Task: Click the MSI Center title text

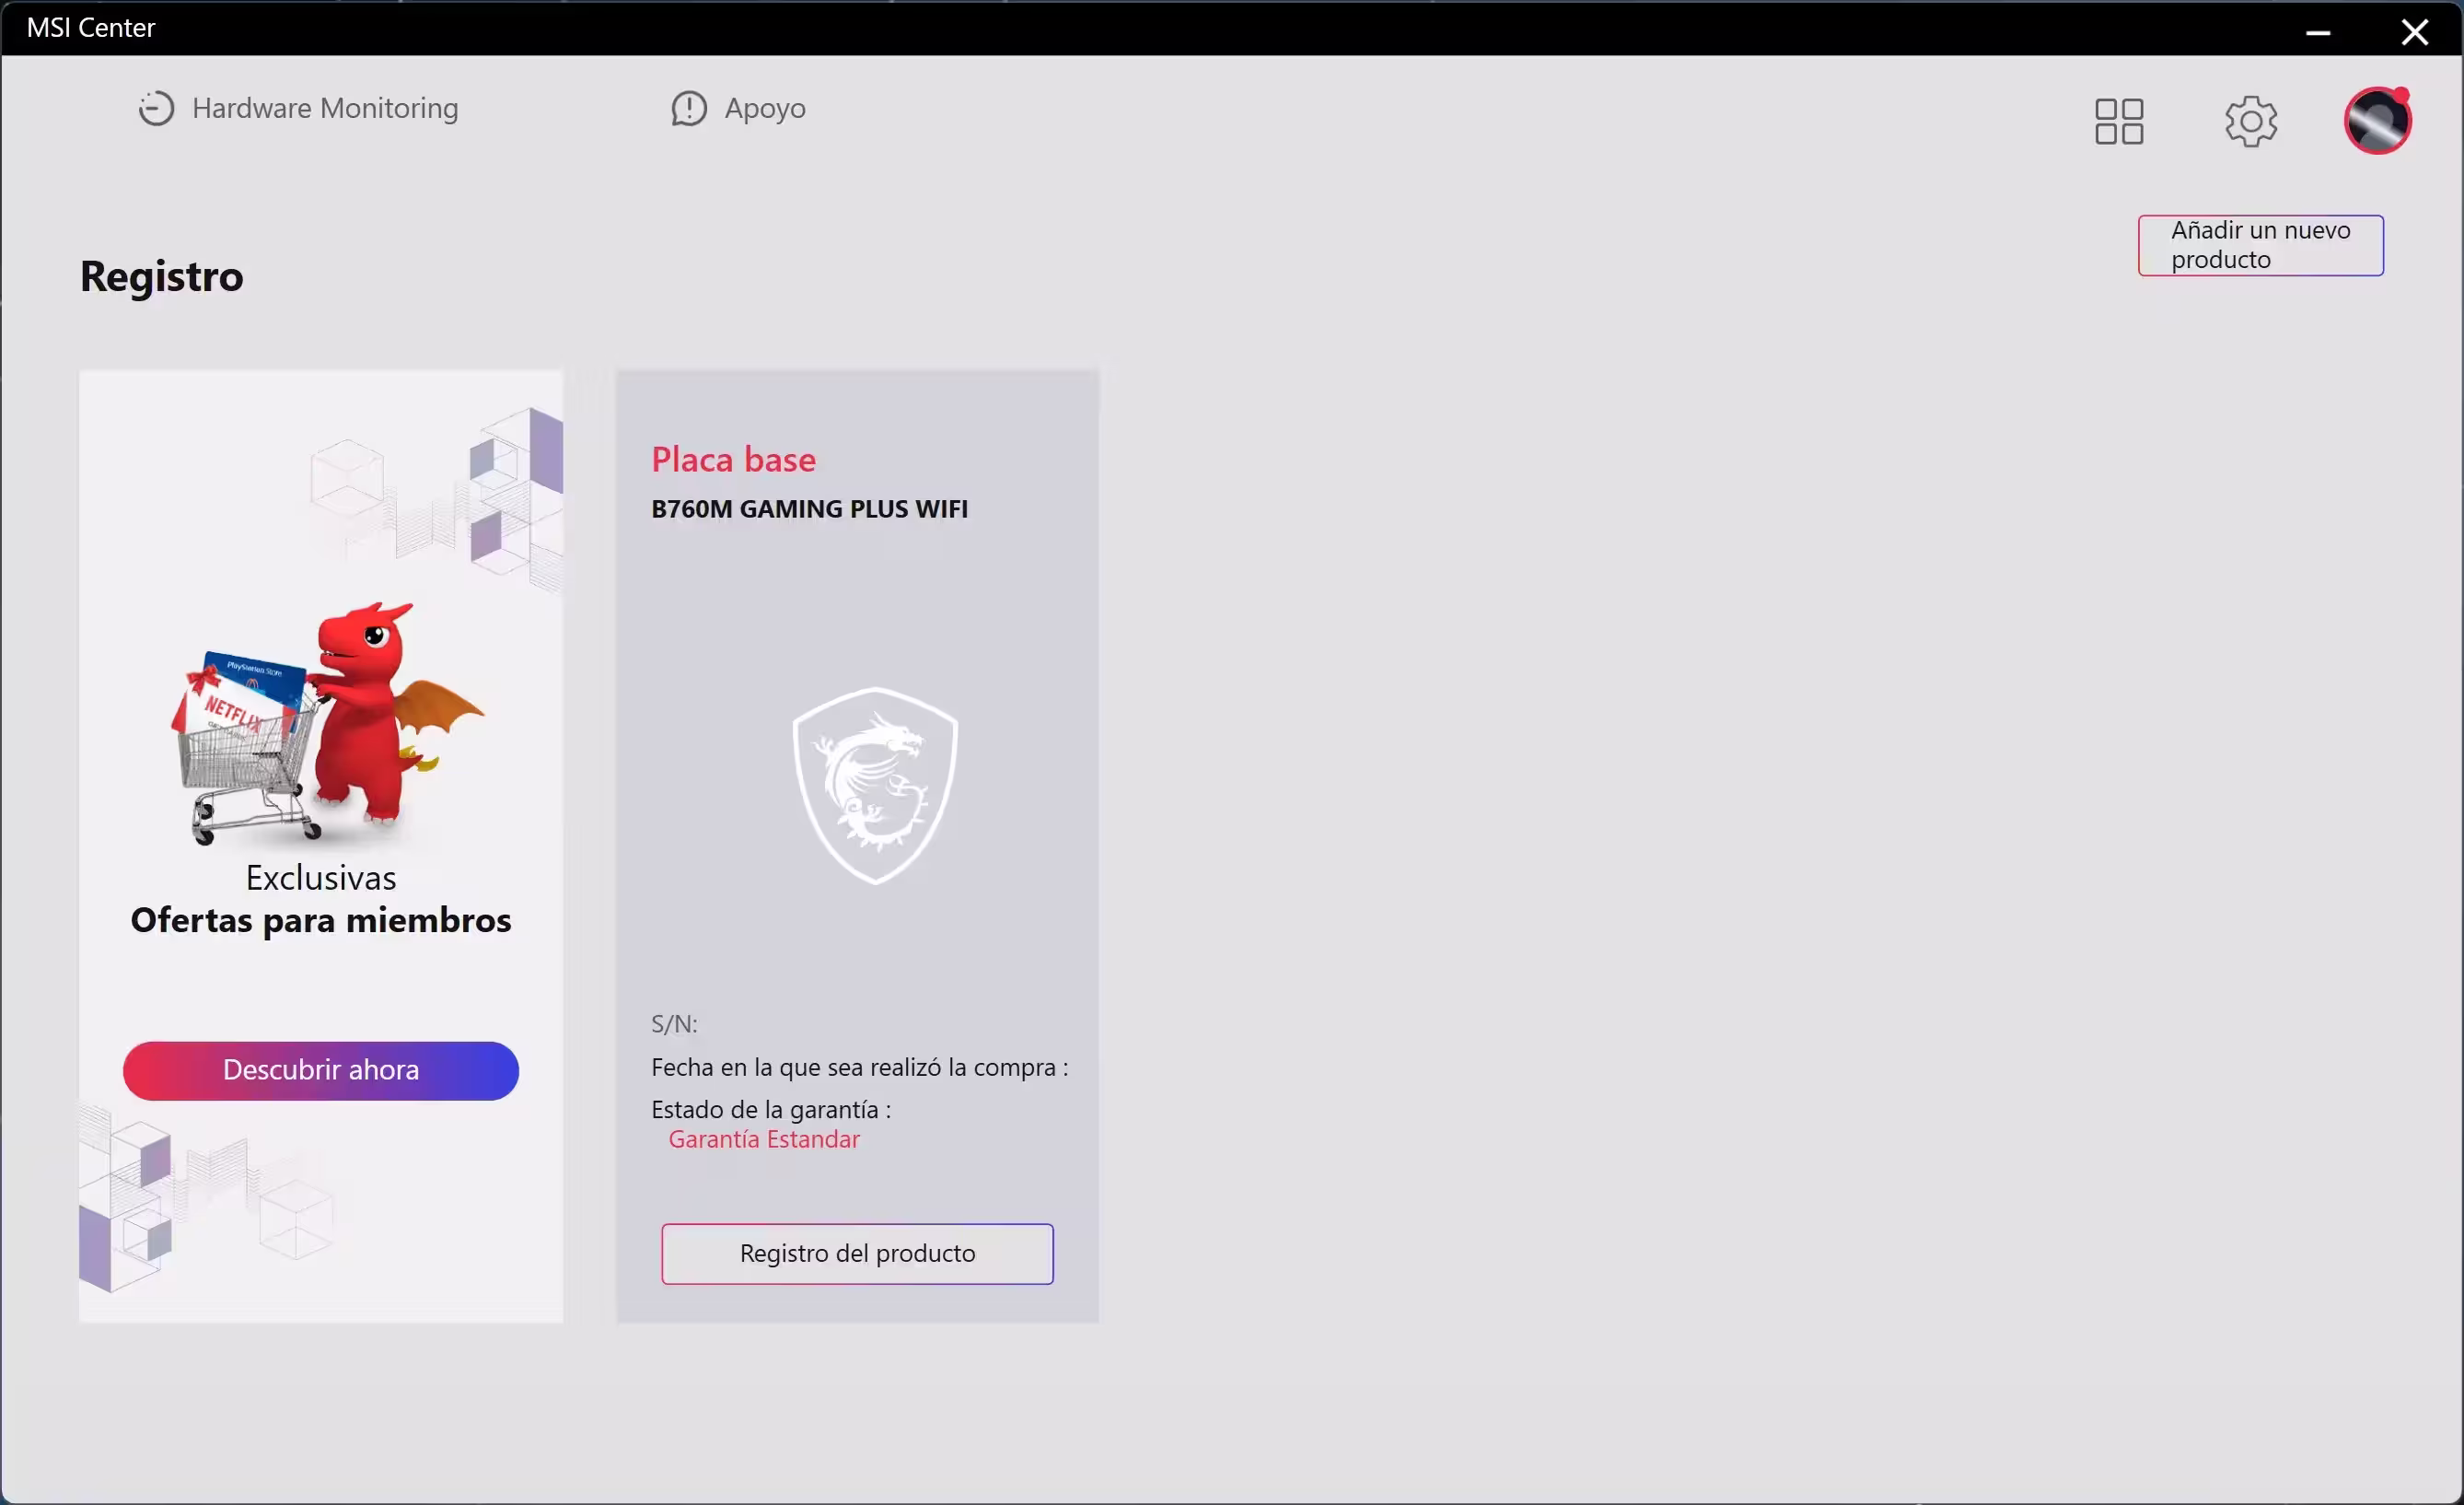Action: pyautogui.click(x=91, y=28)
